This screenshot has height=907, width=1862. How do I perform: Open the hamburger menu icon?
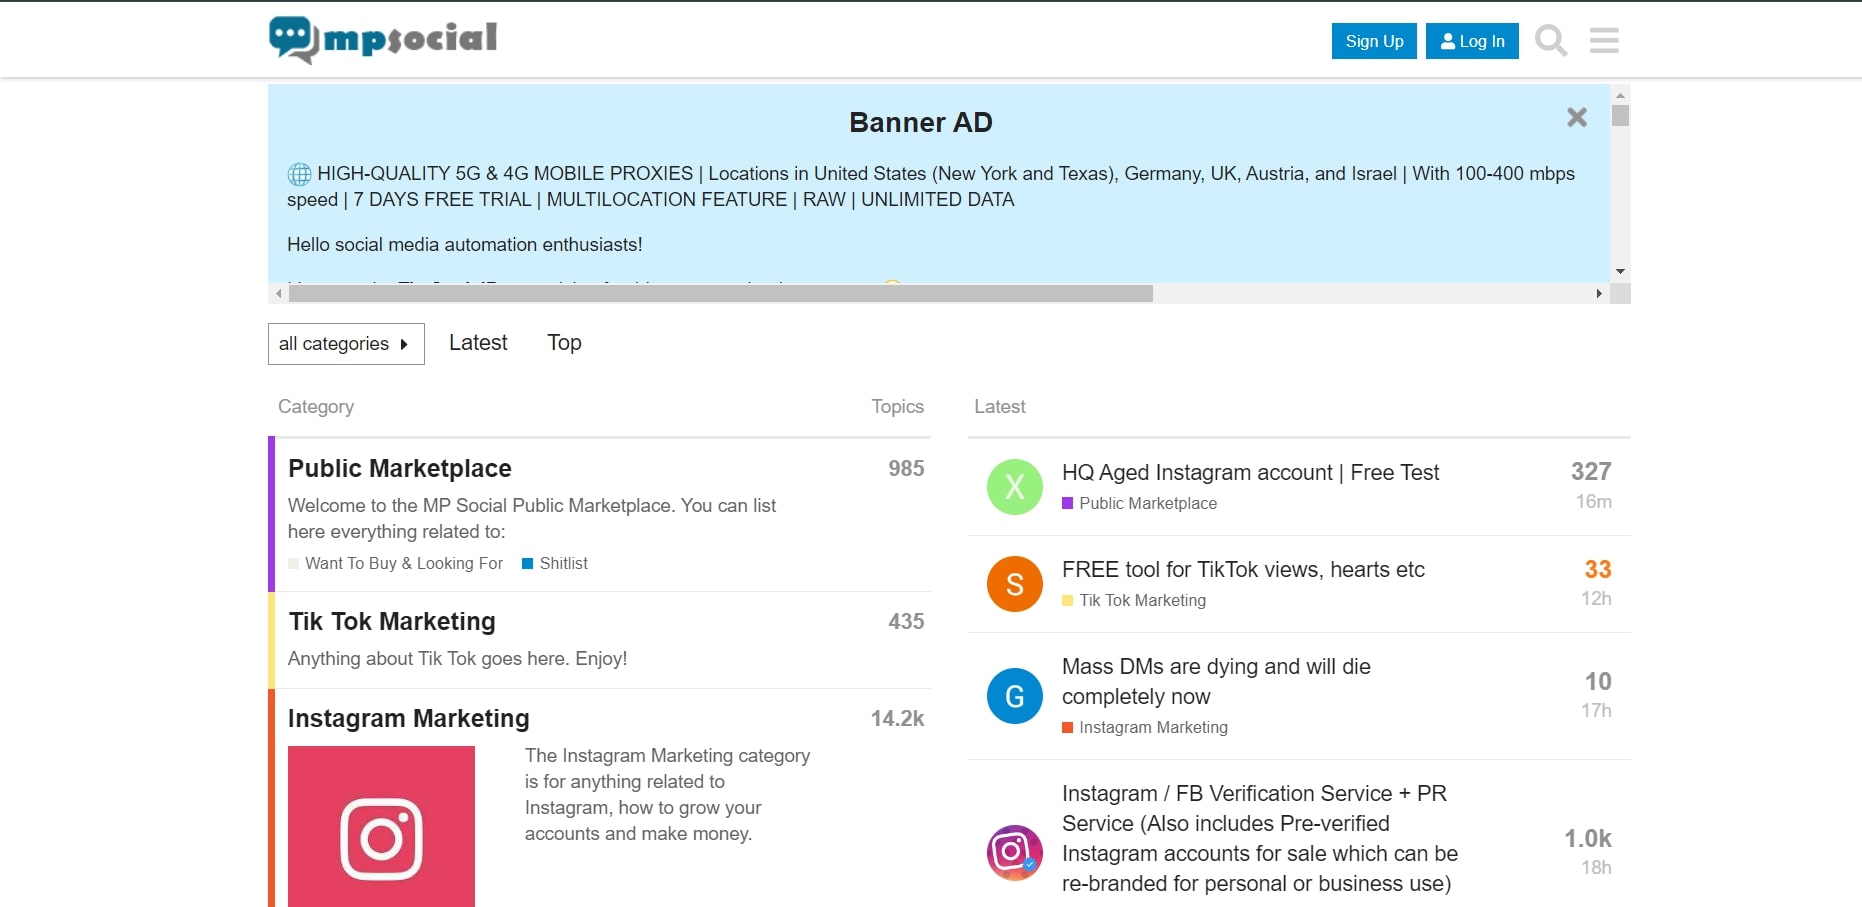(x=1604, y=41)
